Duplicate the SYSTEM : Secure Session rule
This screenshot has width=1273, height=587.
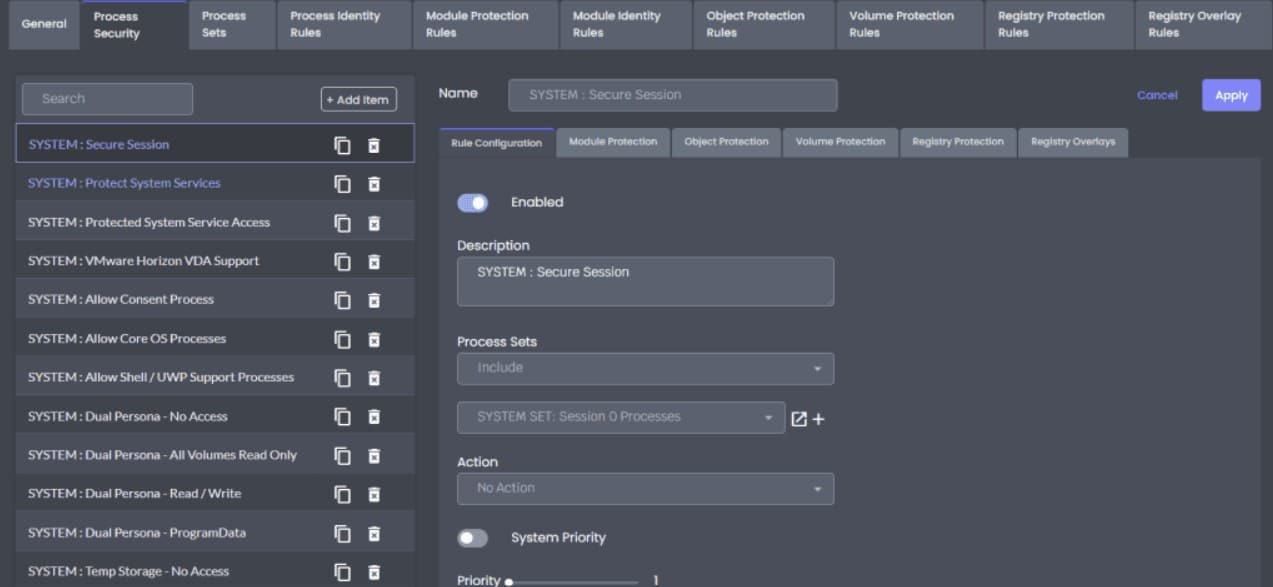tap(343, 145)
